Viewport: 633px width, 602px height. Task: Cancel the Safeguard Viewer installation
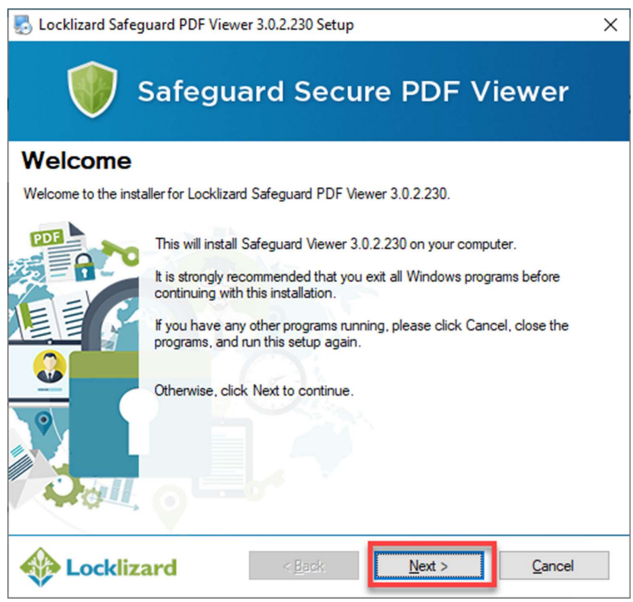coord(553,565)
